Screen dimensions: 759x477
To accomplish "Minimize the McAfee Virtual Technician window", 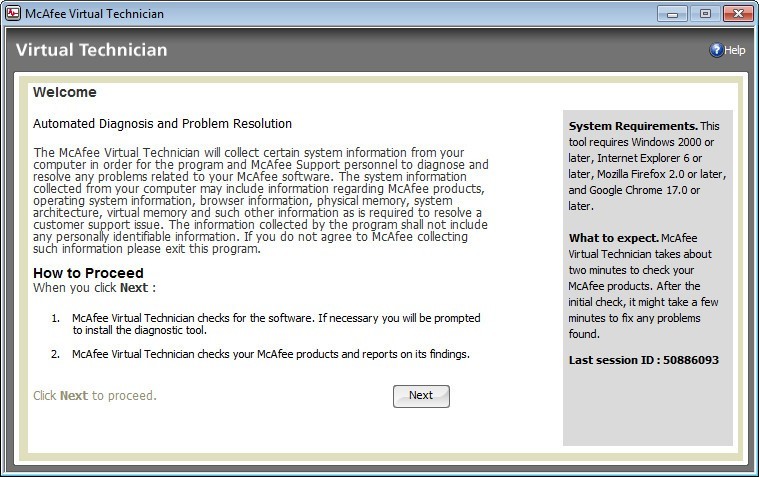I will click(x=672, y=14).
